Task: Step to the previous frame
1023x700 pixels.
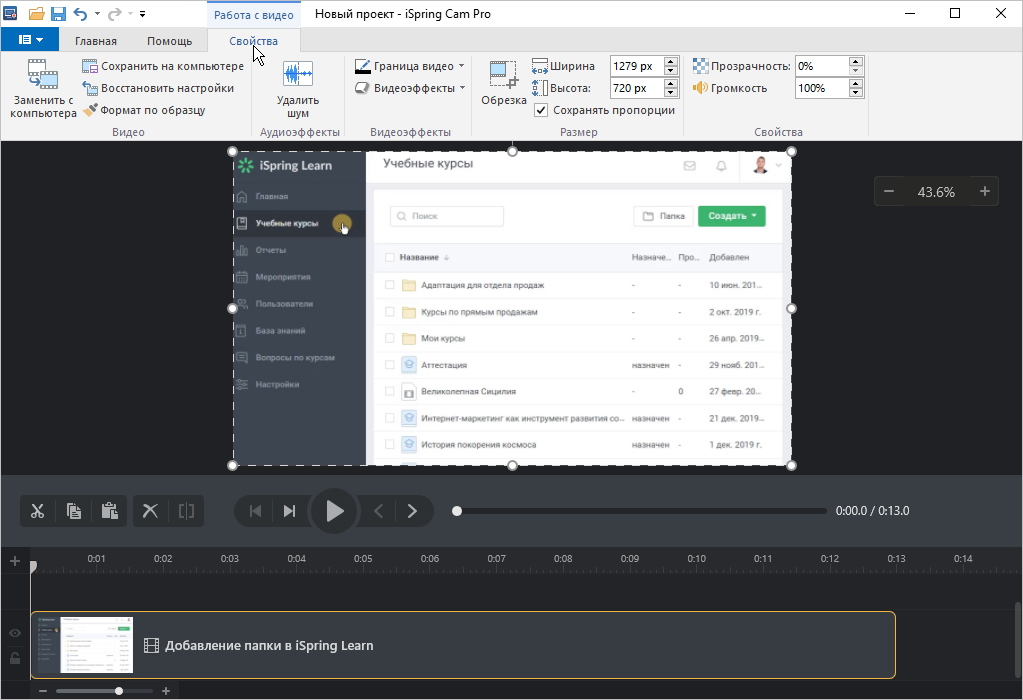Action: pos(378,511)
